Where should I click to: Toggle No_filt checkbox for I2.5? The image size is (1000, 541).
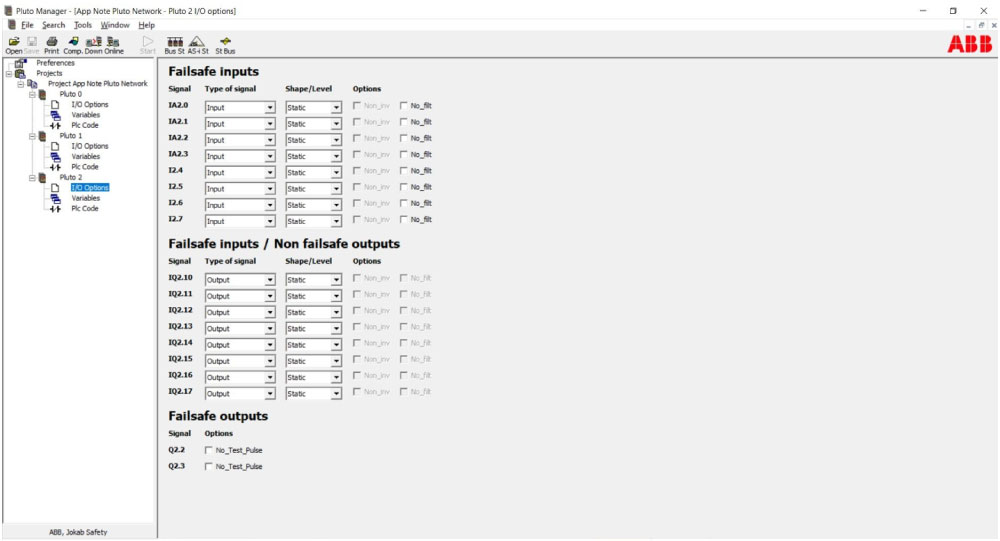coord(404,187)
